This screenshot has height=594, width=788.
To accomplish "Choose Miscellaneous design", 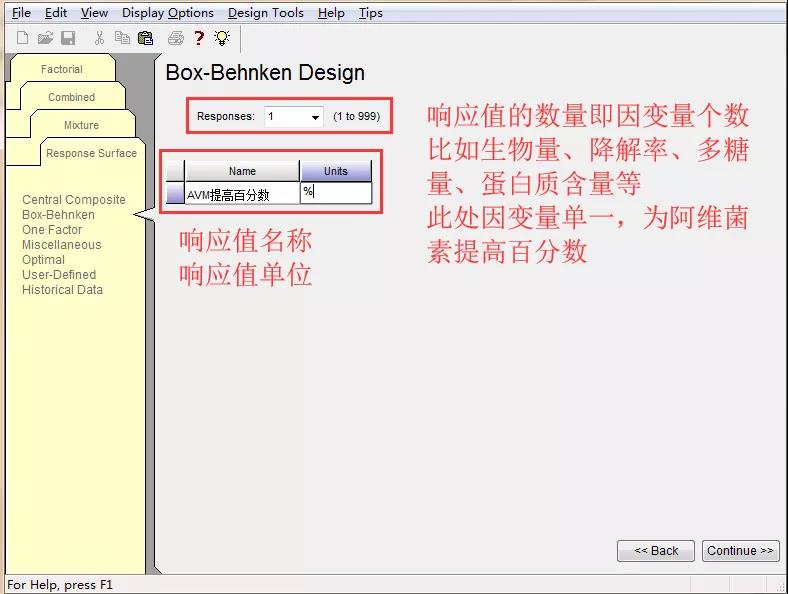I will (62, 245).
